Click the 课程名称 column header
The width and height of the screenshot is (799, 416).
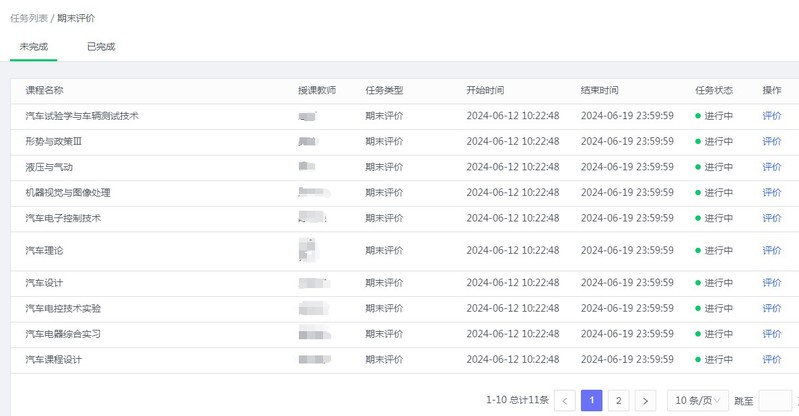coord(45,90)
